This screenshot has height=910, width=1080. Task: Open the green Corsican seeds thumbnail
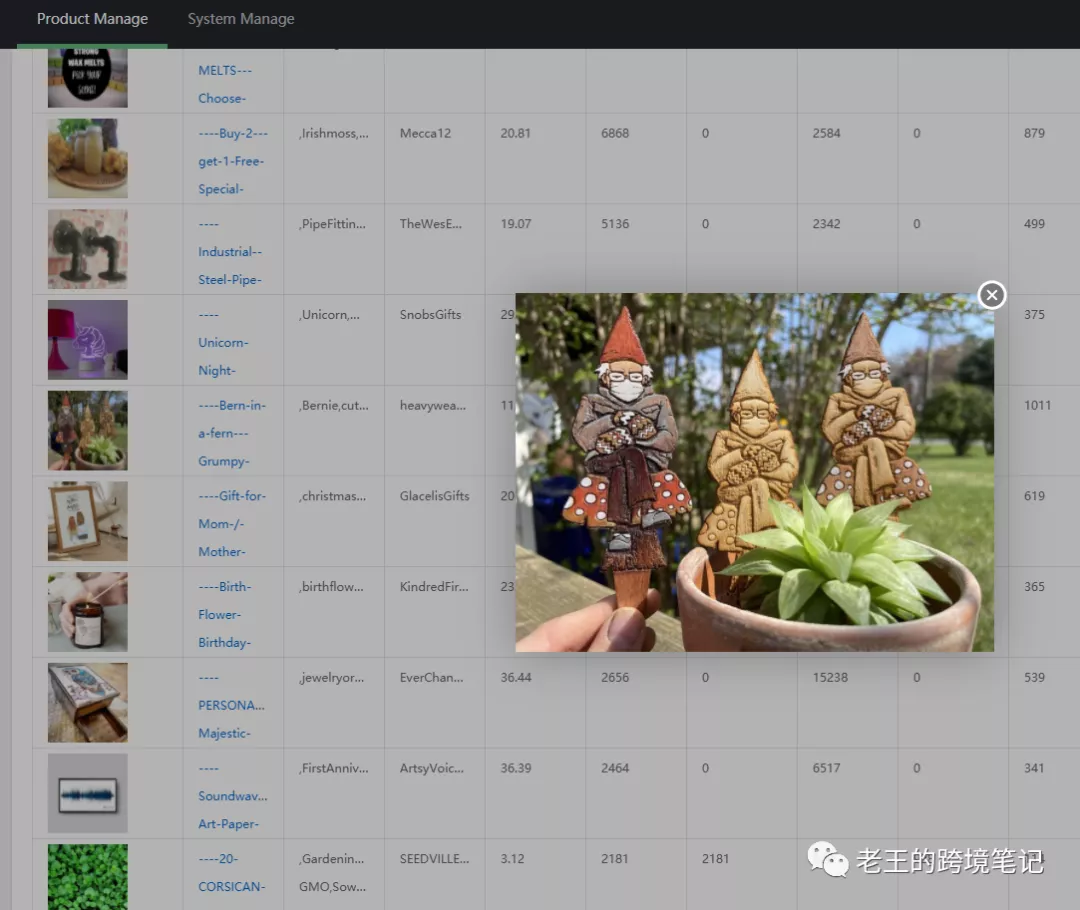pos(88,876)
